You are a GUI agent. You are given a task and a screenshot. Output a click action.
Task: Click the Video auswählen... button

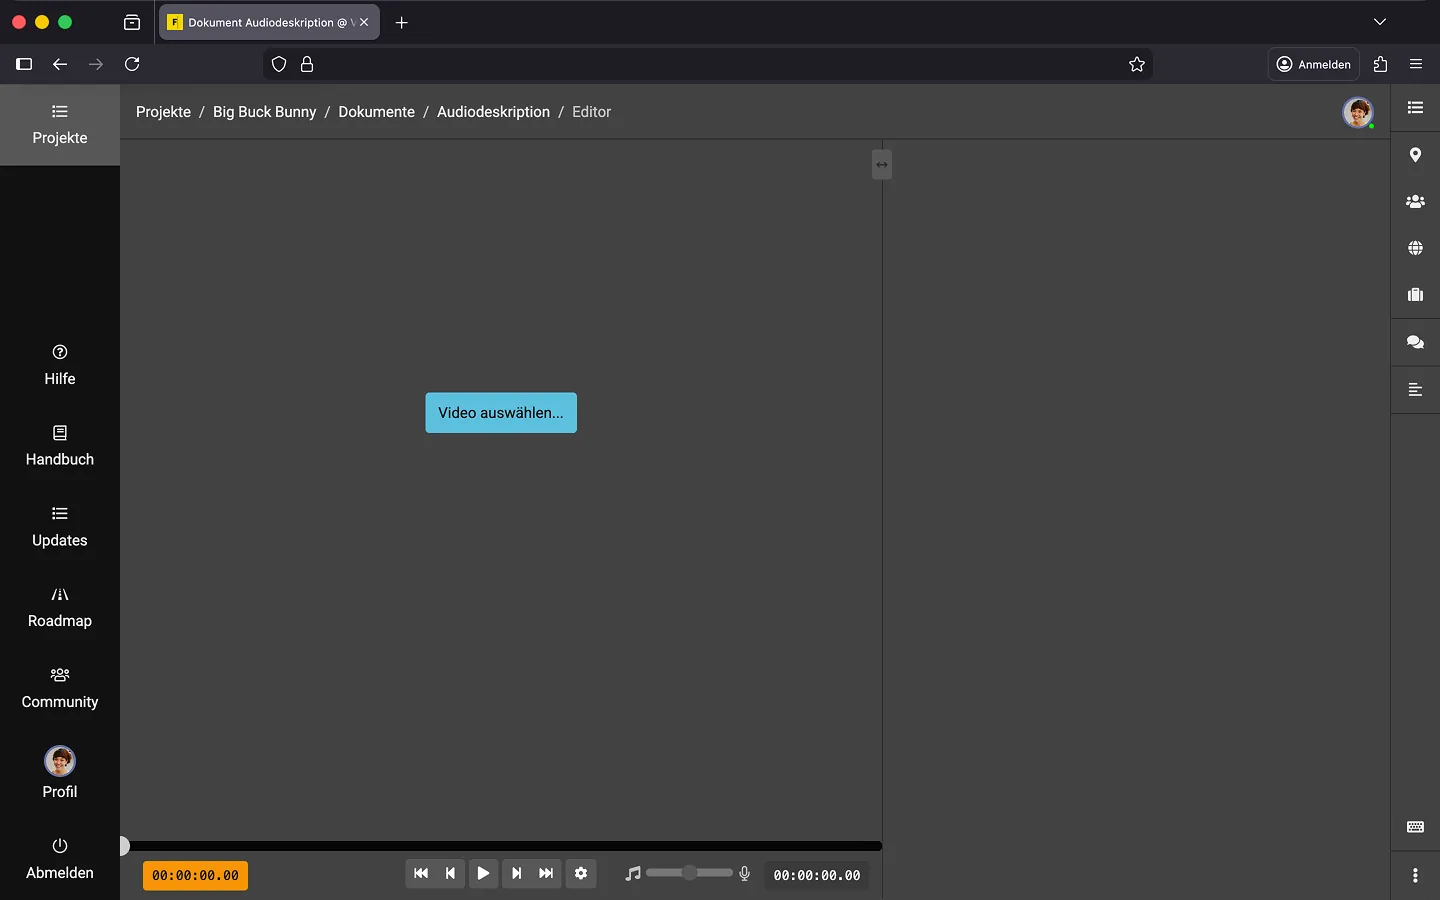pyautogui.click(x=501, y=413)
